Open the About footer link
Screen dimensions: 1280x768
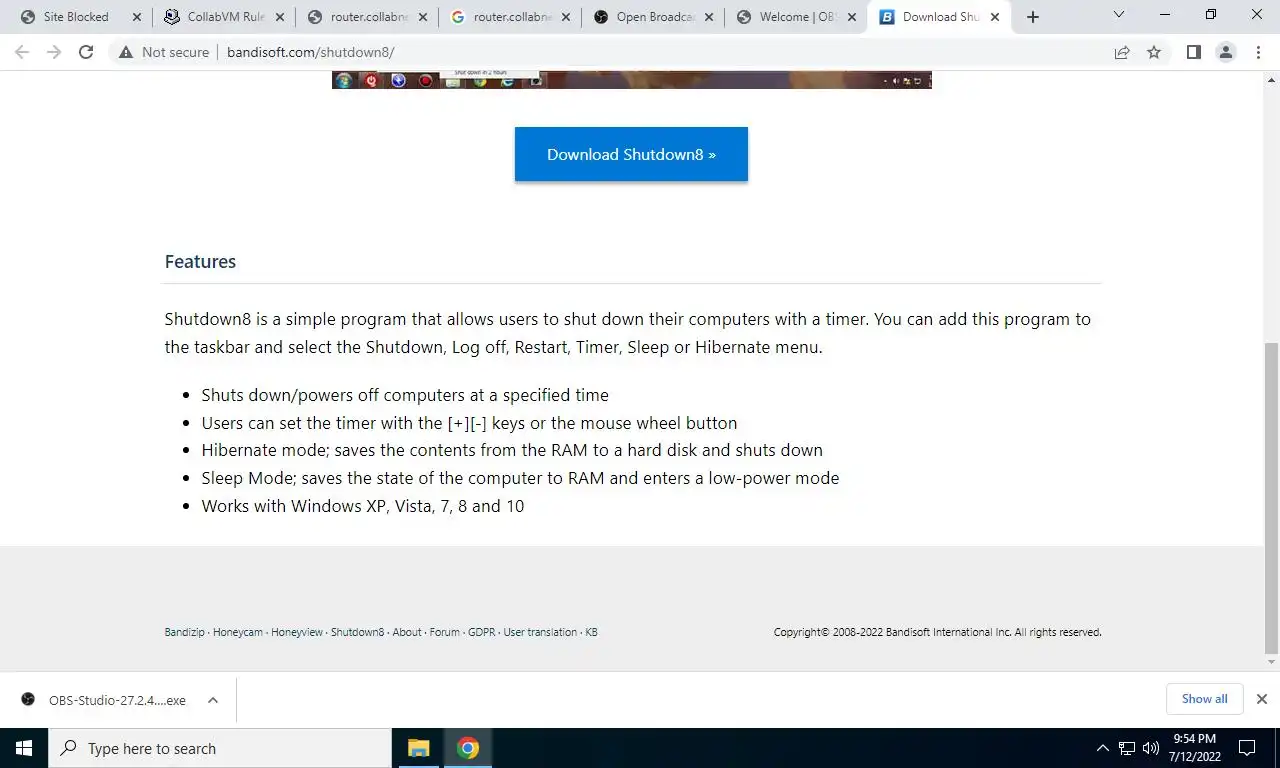coord(407,632)
